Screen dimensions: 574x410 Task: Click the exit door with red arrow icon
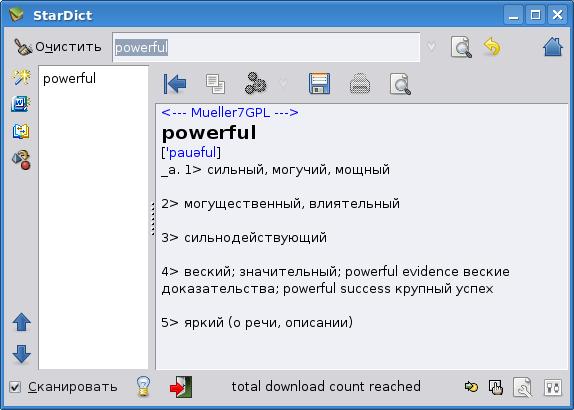[181, 387]
